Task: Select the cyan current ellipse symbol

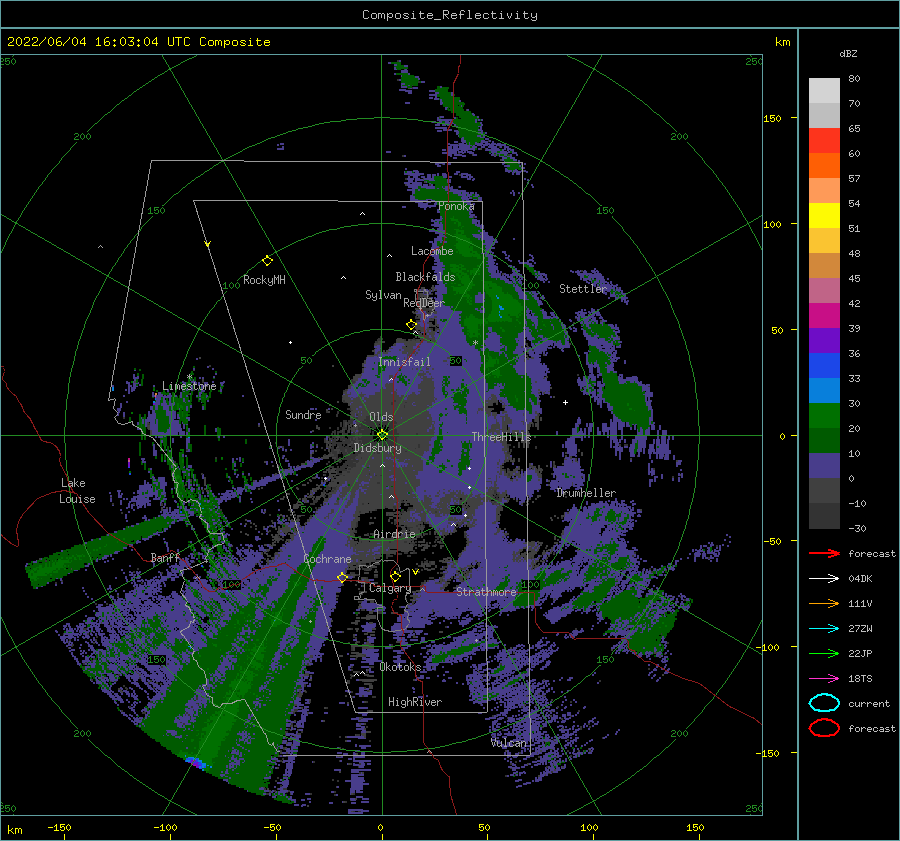Action: [x=824, y=703]
